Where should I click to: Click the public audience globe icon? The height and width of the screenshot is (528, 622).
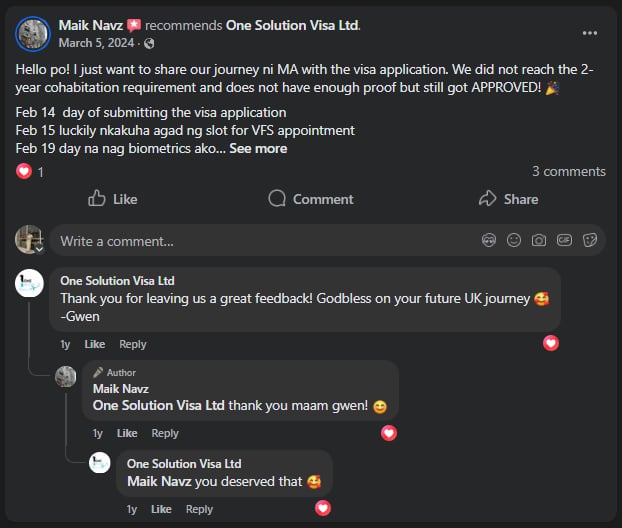tap(149, 44)
